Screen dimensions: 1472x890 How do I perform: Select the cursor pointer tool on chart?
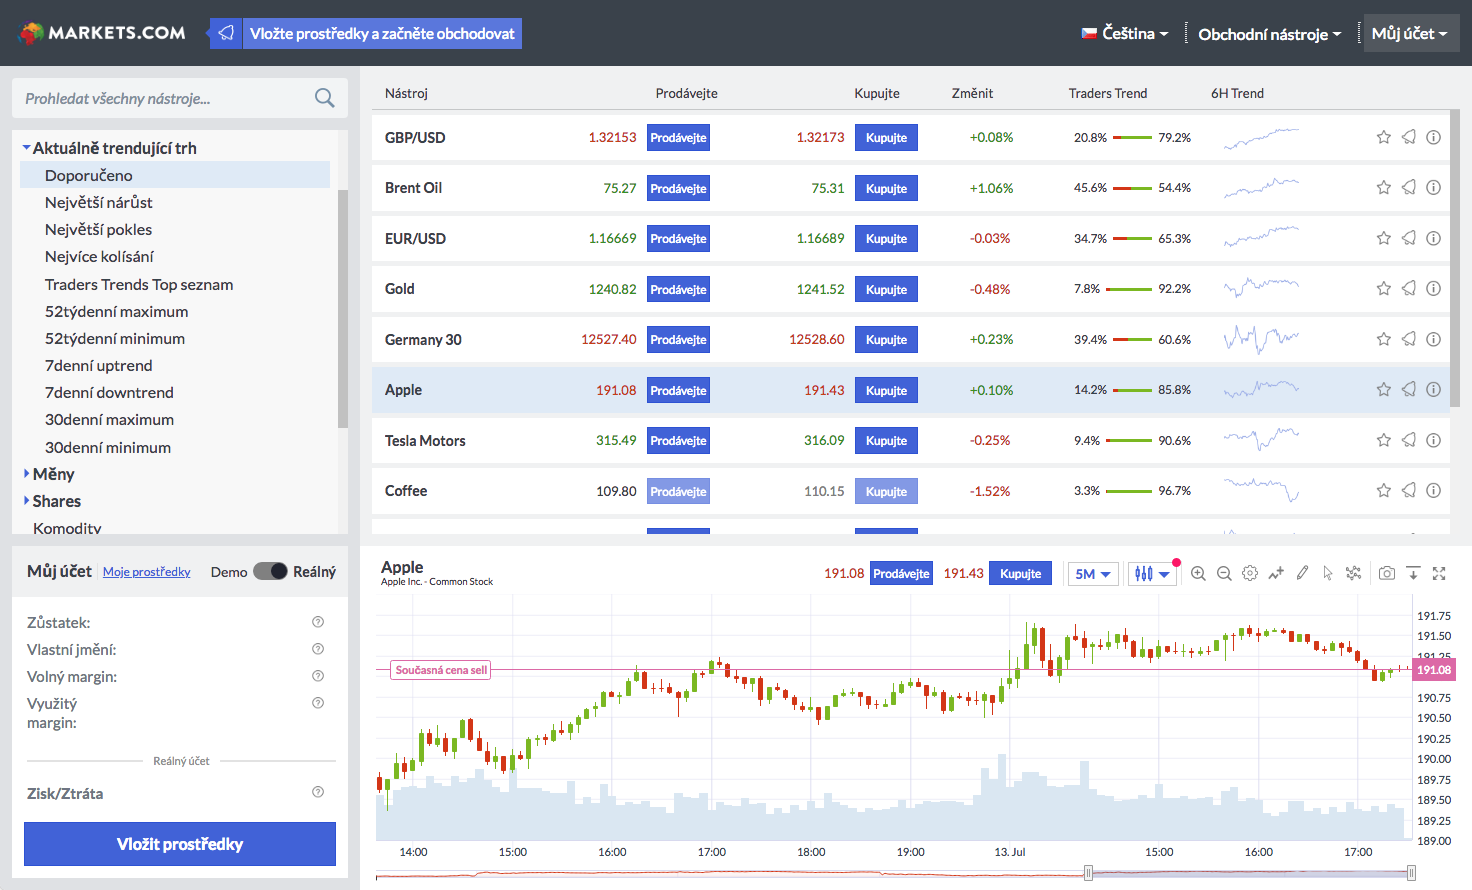click(x=1328, y=573)
